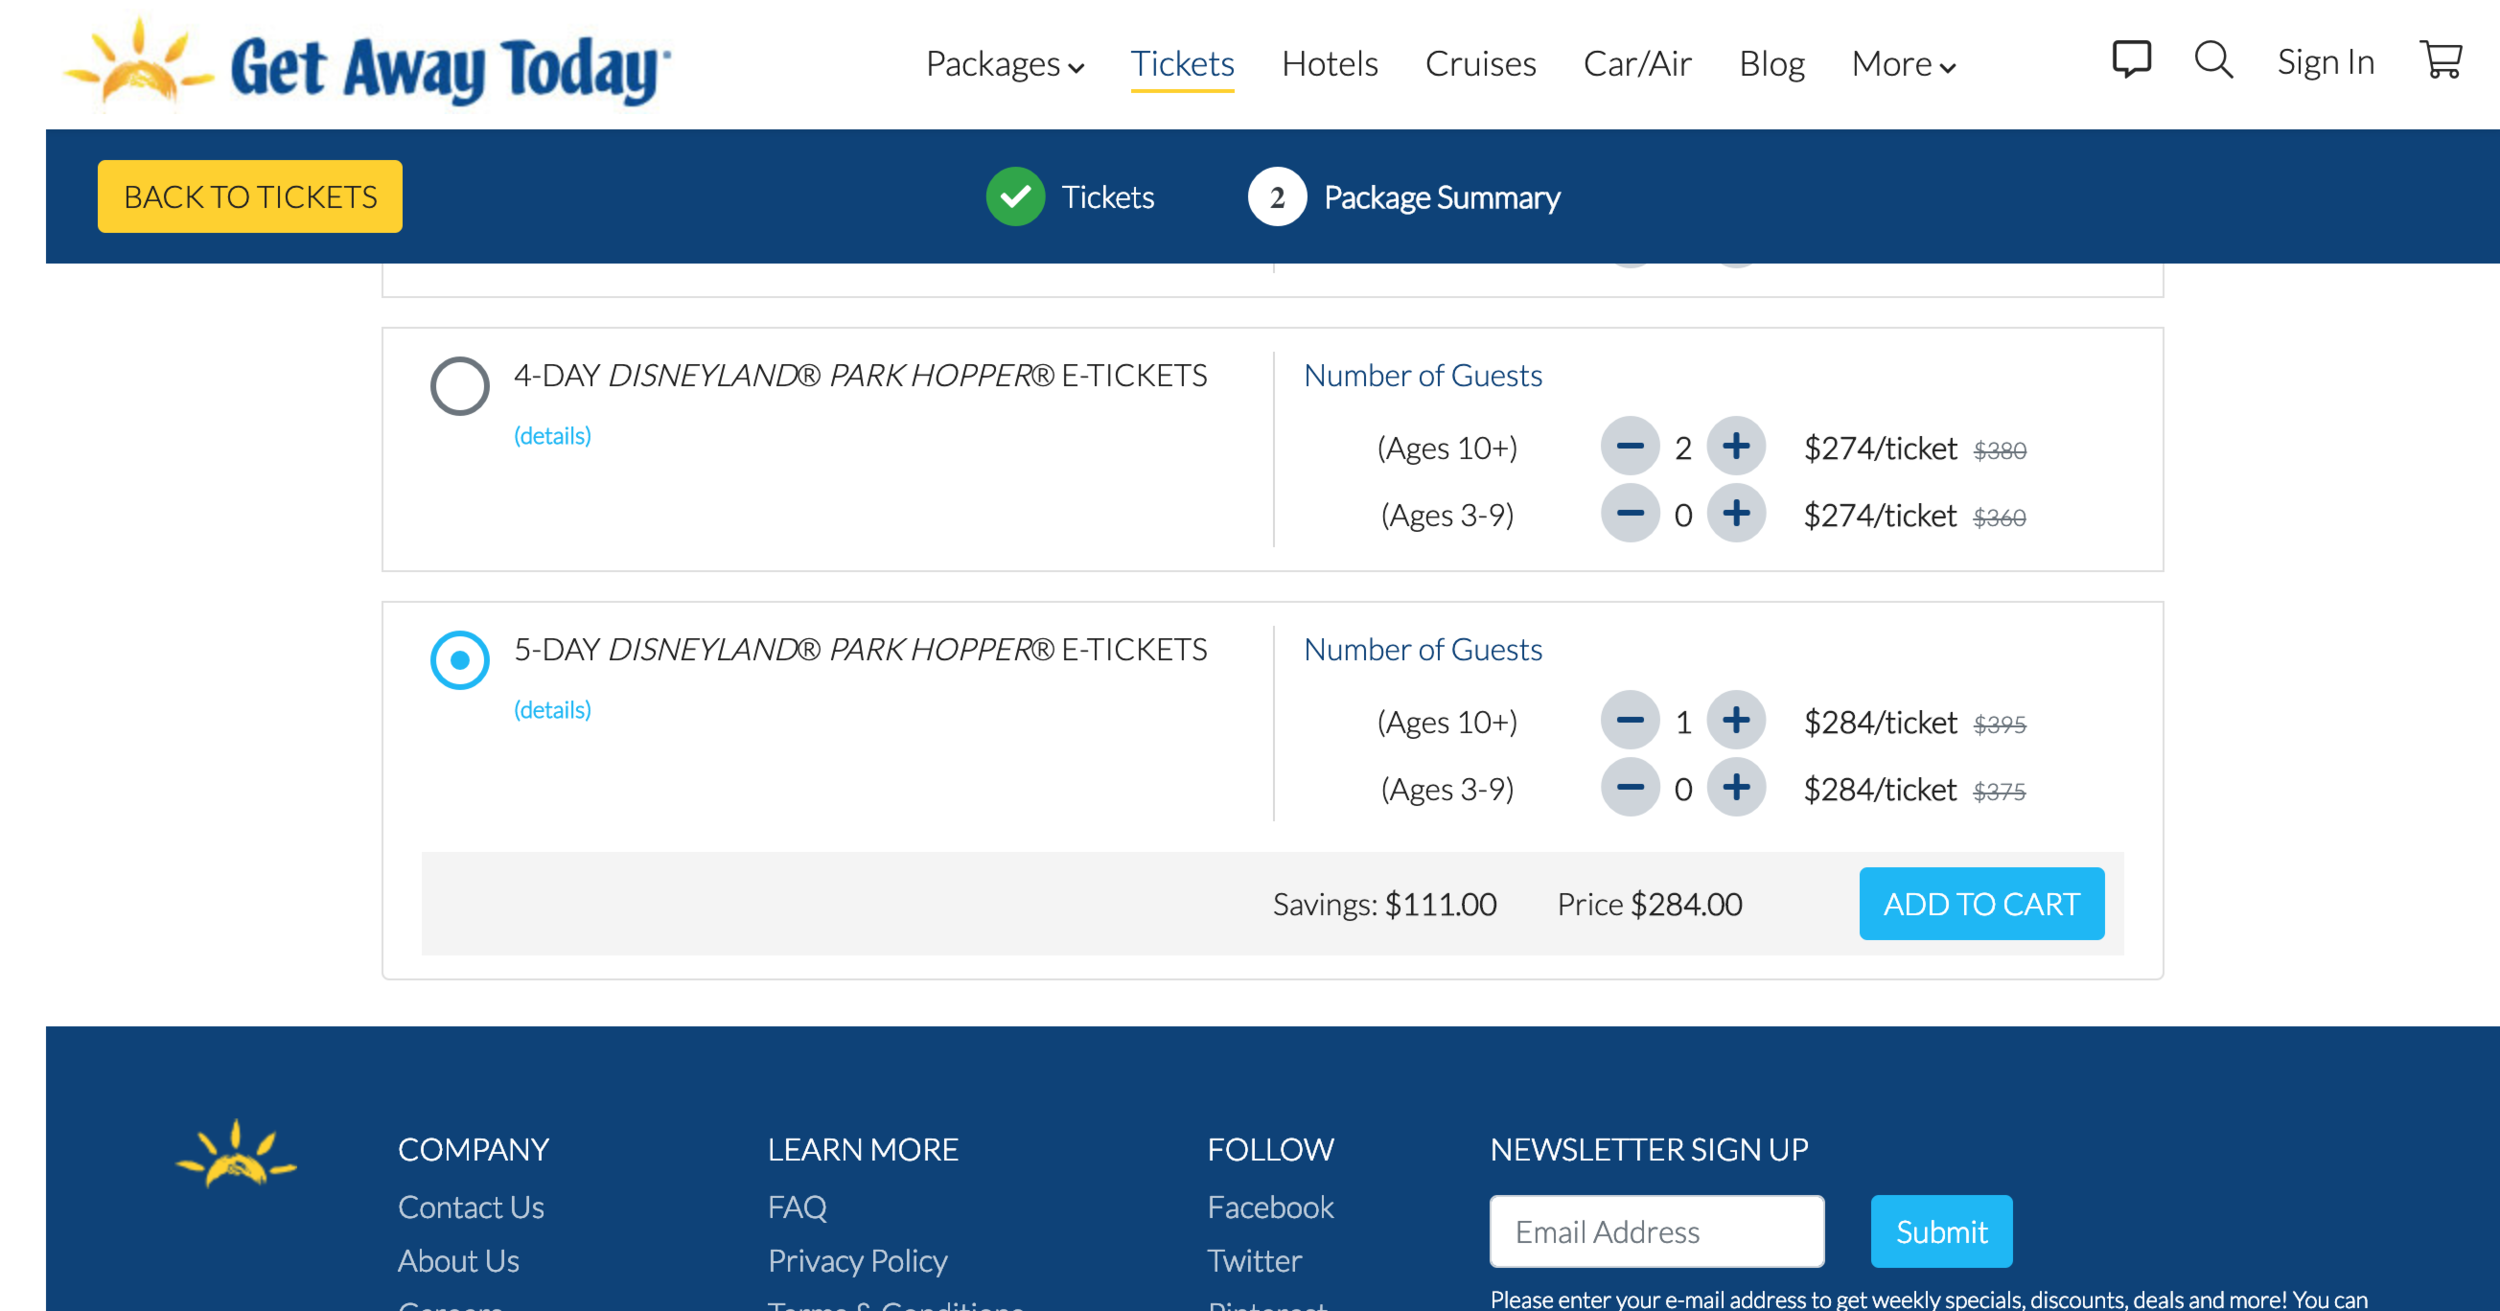Open the Cruises menu item
2500x1311 pixels.
(x=1480, y=64)
